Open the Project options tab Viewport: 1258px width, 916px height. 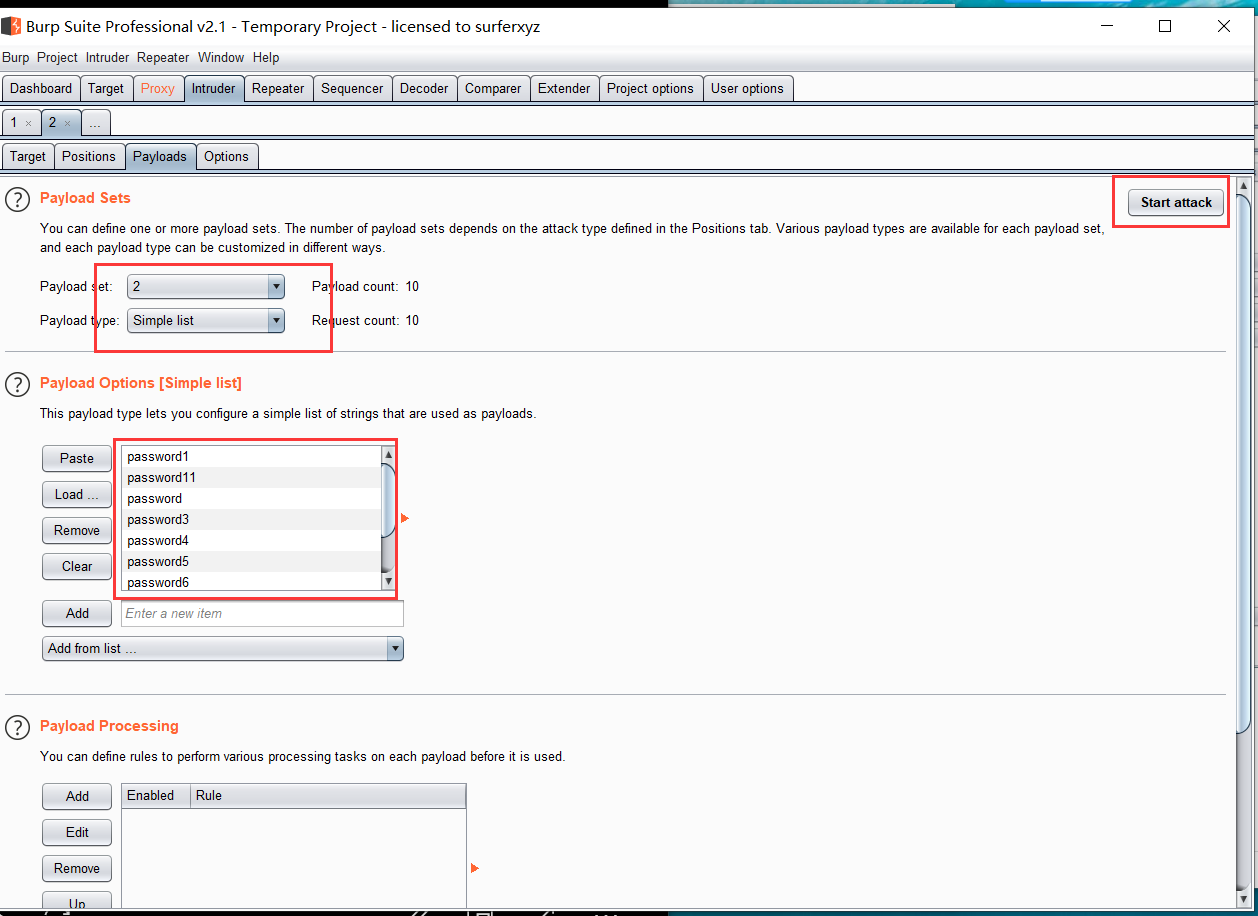click(650, 89)
